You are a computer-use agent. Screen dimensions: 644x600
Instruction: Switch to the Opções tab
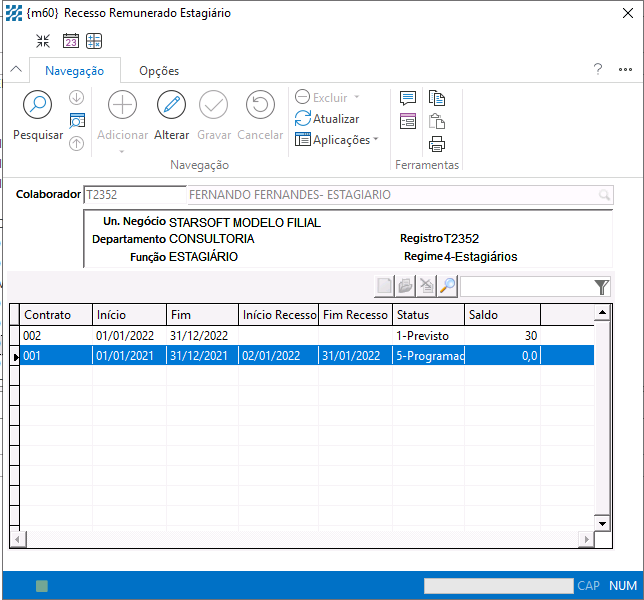pyautogui.click(x=159, y=71)
